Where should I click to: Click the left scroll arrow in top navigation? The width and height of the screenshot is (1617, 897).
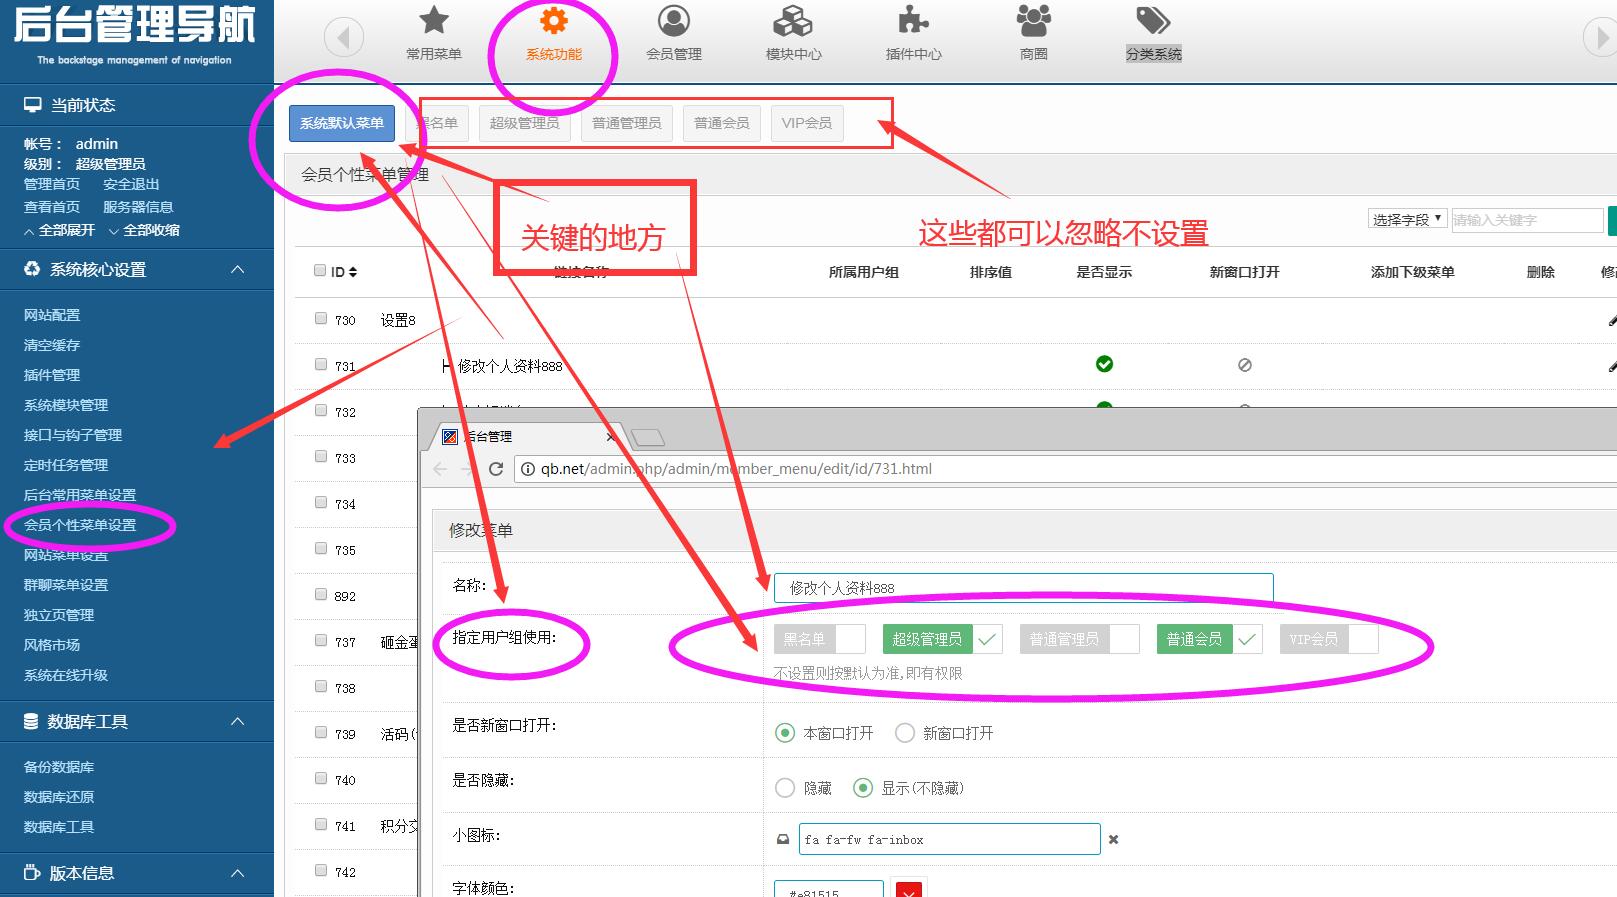pos(343,38)
